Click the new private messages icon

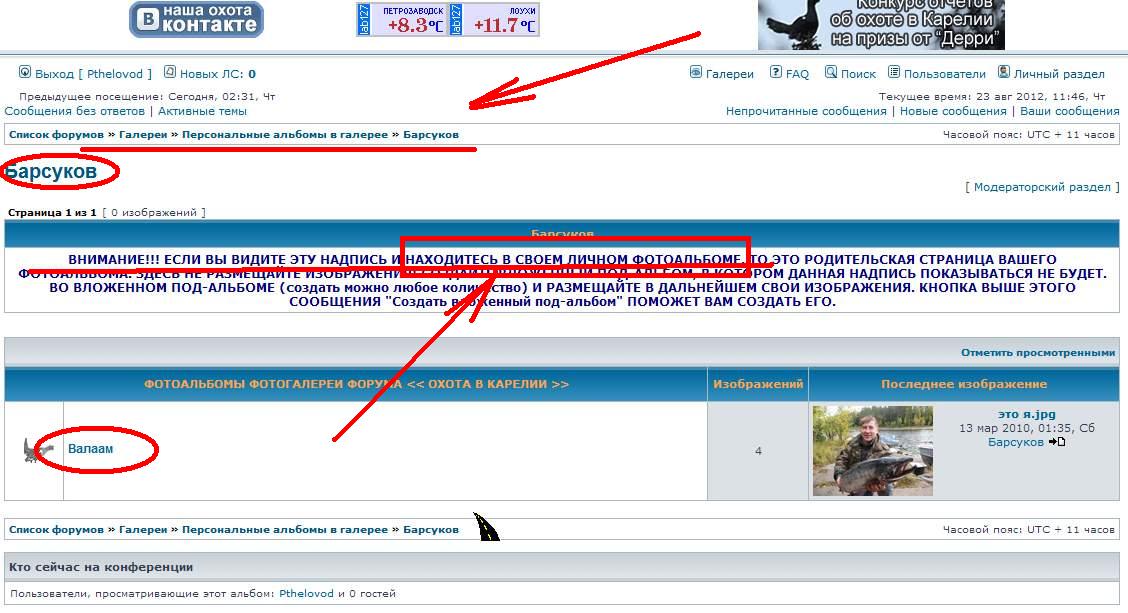pos(170,72)
